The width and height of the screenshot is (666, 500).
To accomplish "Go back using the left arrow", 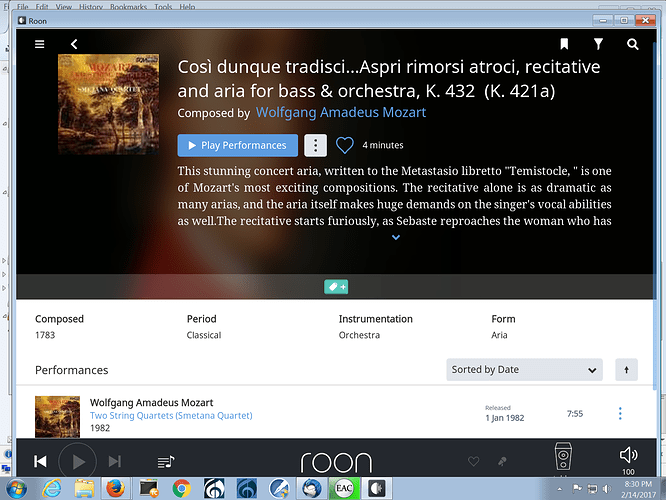I will click(74, 44).
